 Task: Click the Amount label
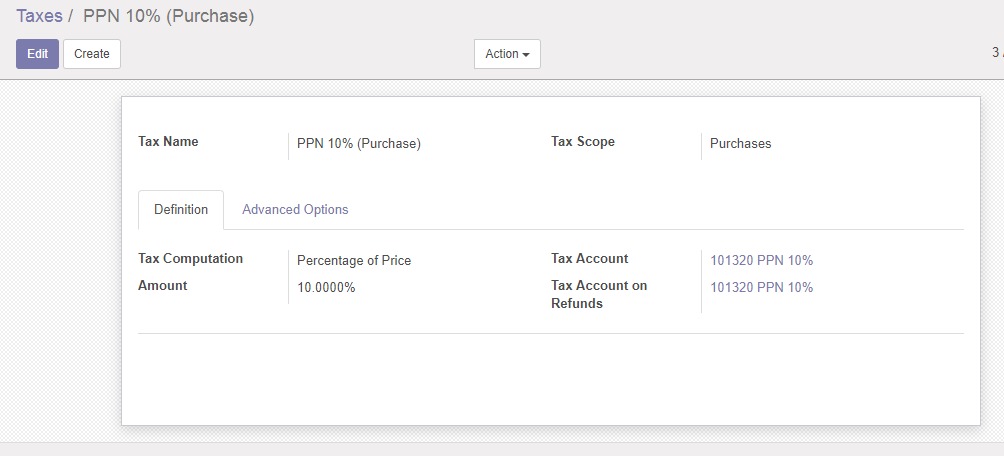[163, 286]
